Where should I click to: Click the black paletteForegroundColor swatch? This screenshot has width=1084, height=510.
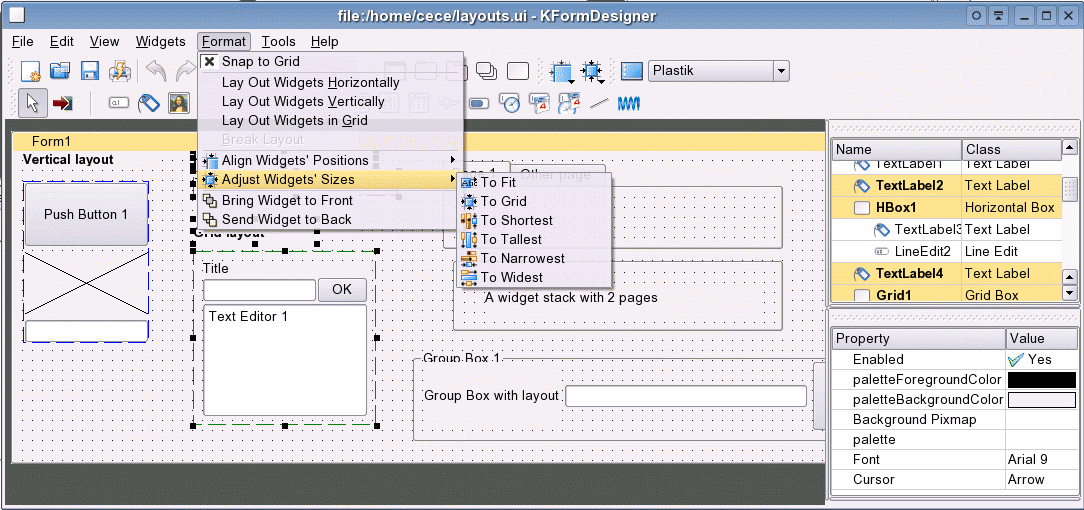[x=1041, y=380]
